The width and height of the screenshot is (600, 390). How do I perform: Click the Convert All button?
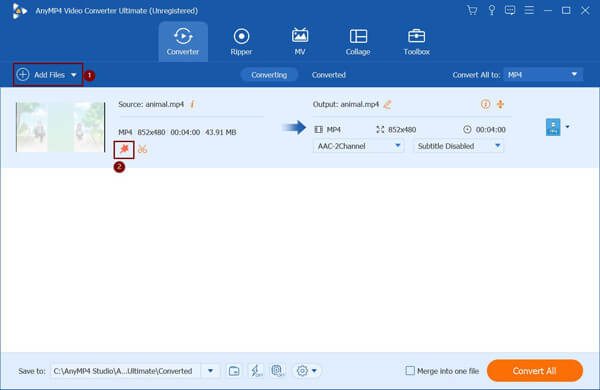point(535,370)
